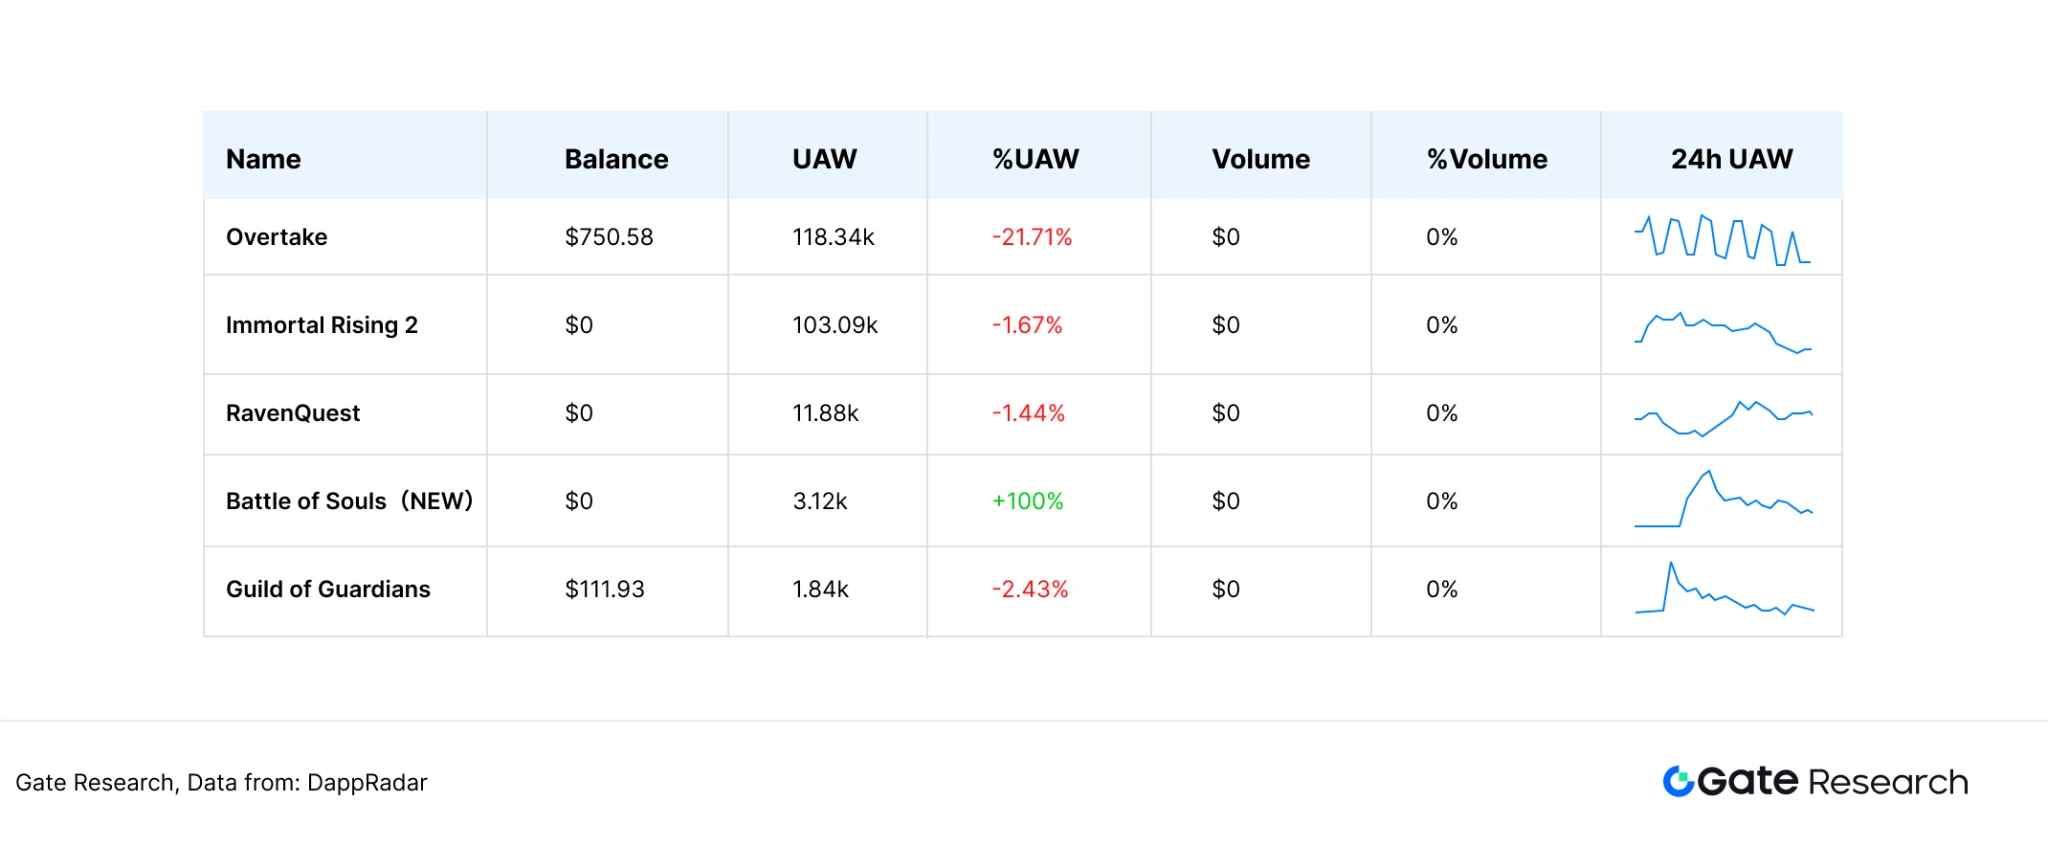Select the Immortal Rising 2 name

tap(322, 325)
